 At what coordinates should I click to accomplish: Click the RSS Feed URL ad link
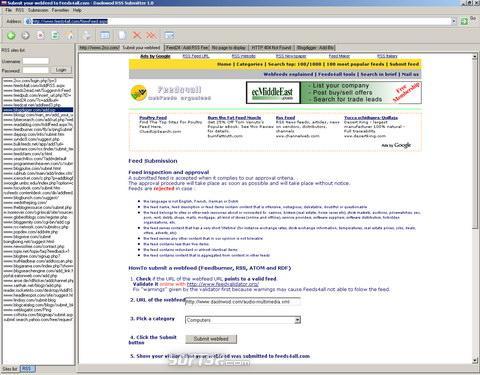(196, 56)
